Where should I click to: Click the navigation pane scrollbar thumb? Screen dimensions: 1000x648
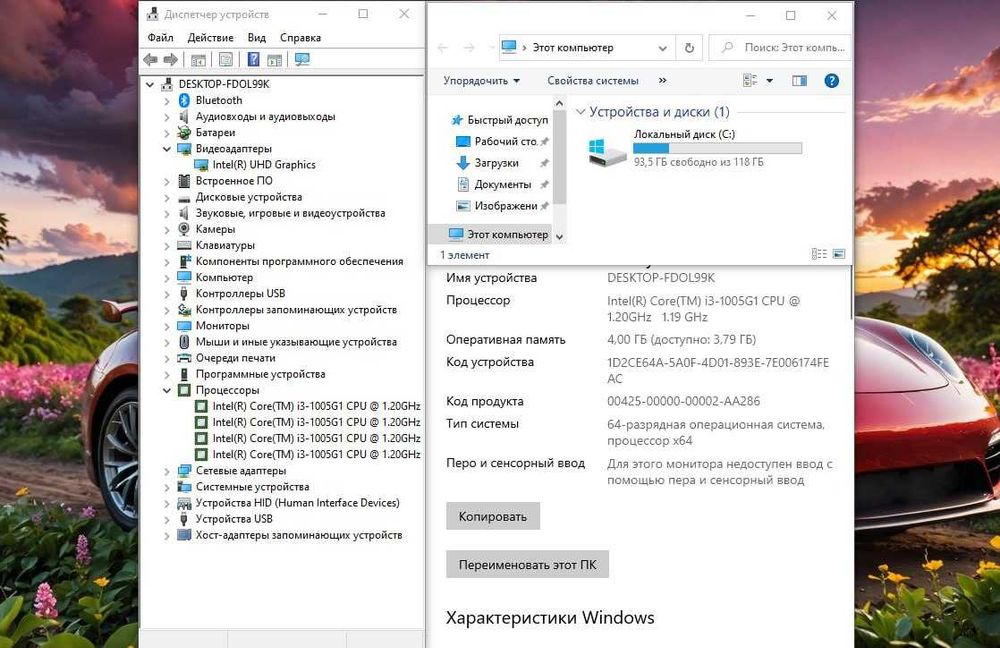click(559, 158)
